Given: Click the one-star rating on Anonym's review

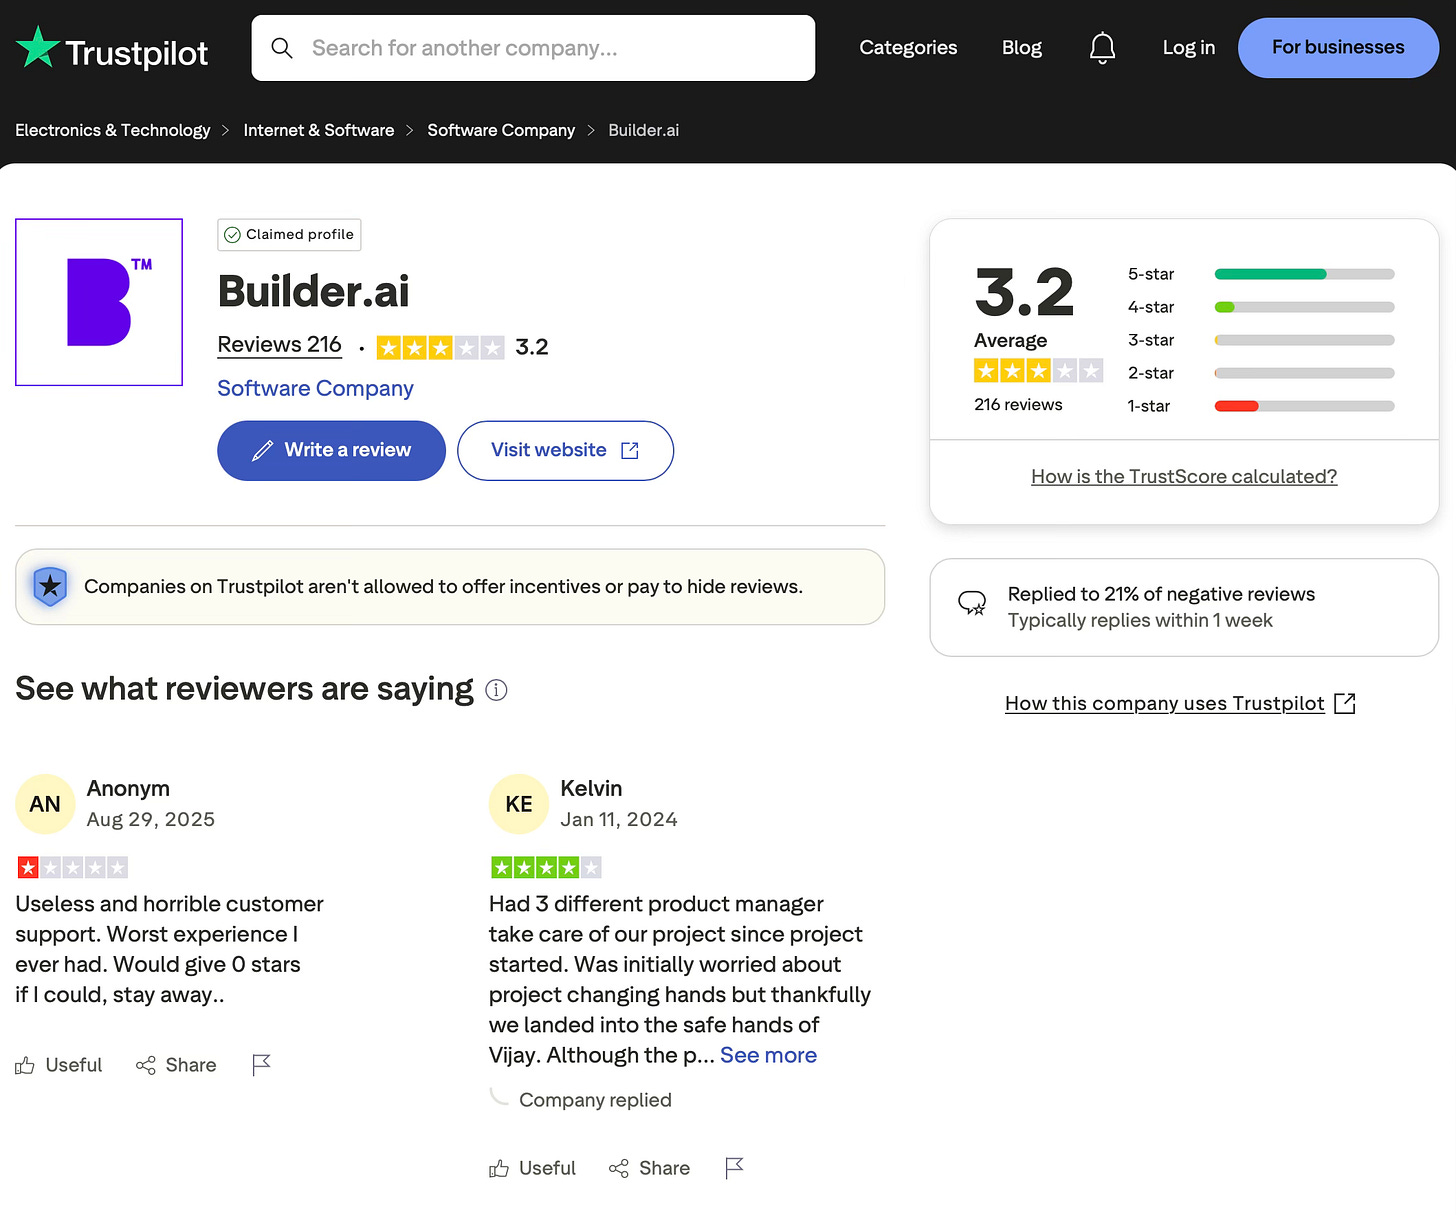Looking at the screenshot, I should pos(72,867).
